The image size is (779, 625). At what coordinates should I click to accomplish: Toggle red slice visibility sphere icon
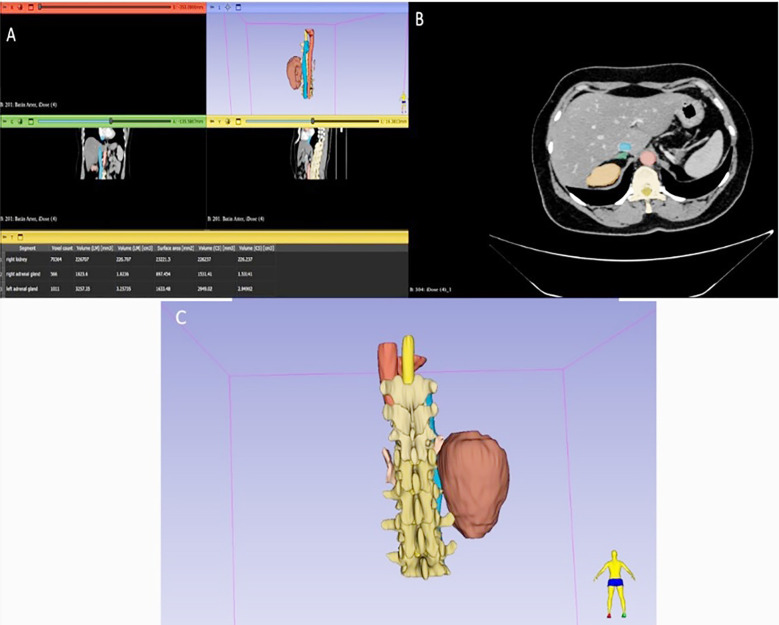point(20,7)
